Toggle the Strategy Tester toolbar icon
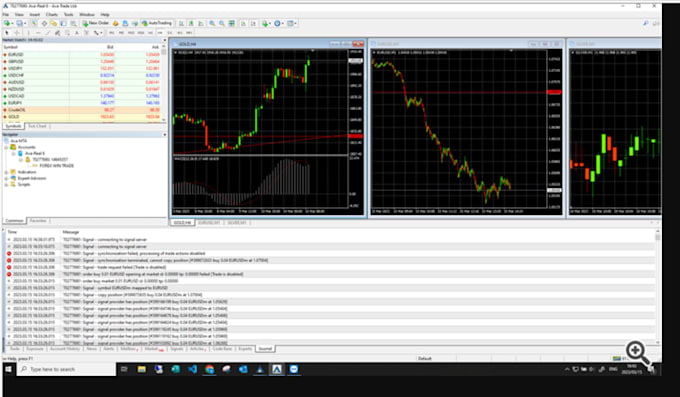 pyautogui.click(x=74, y=23)
